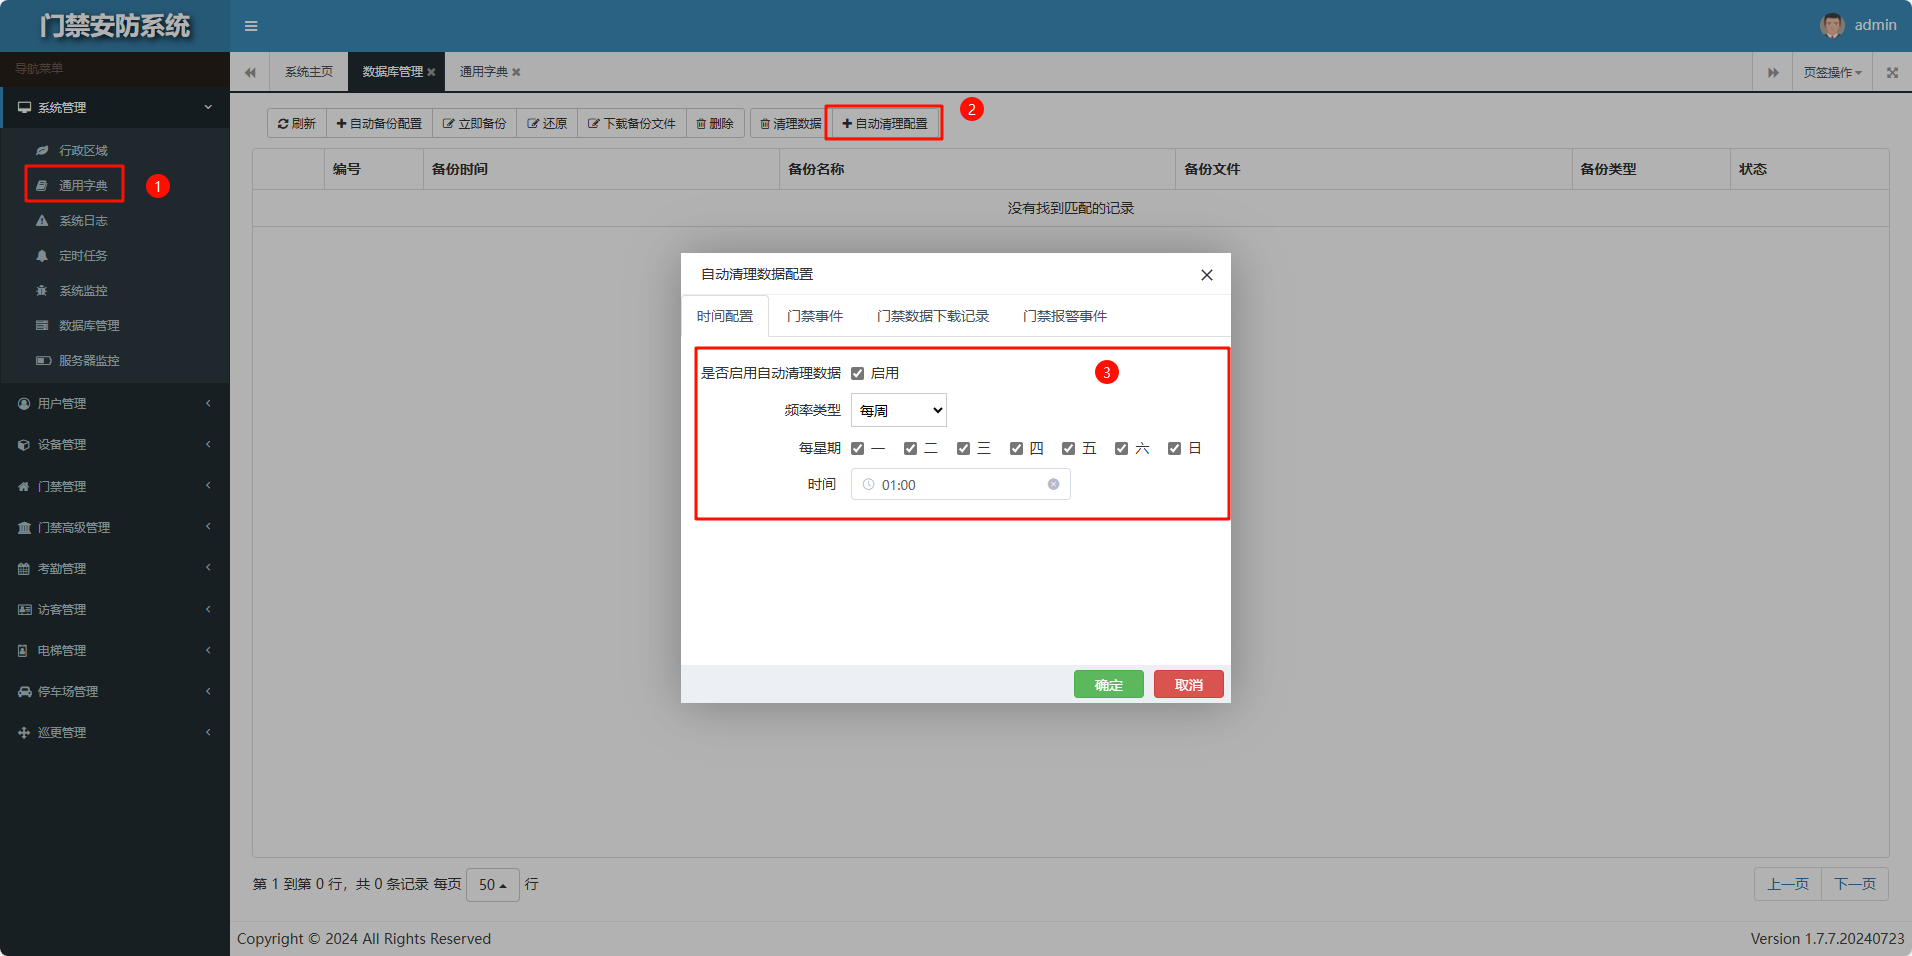Close the 数据库管理 tab via its x icon
Image resolution: width=1912 pixels, height=956 pixels.
[x=431, y=73]
